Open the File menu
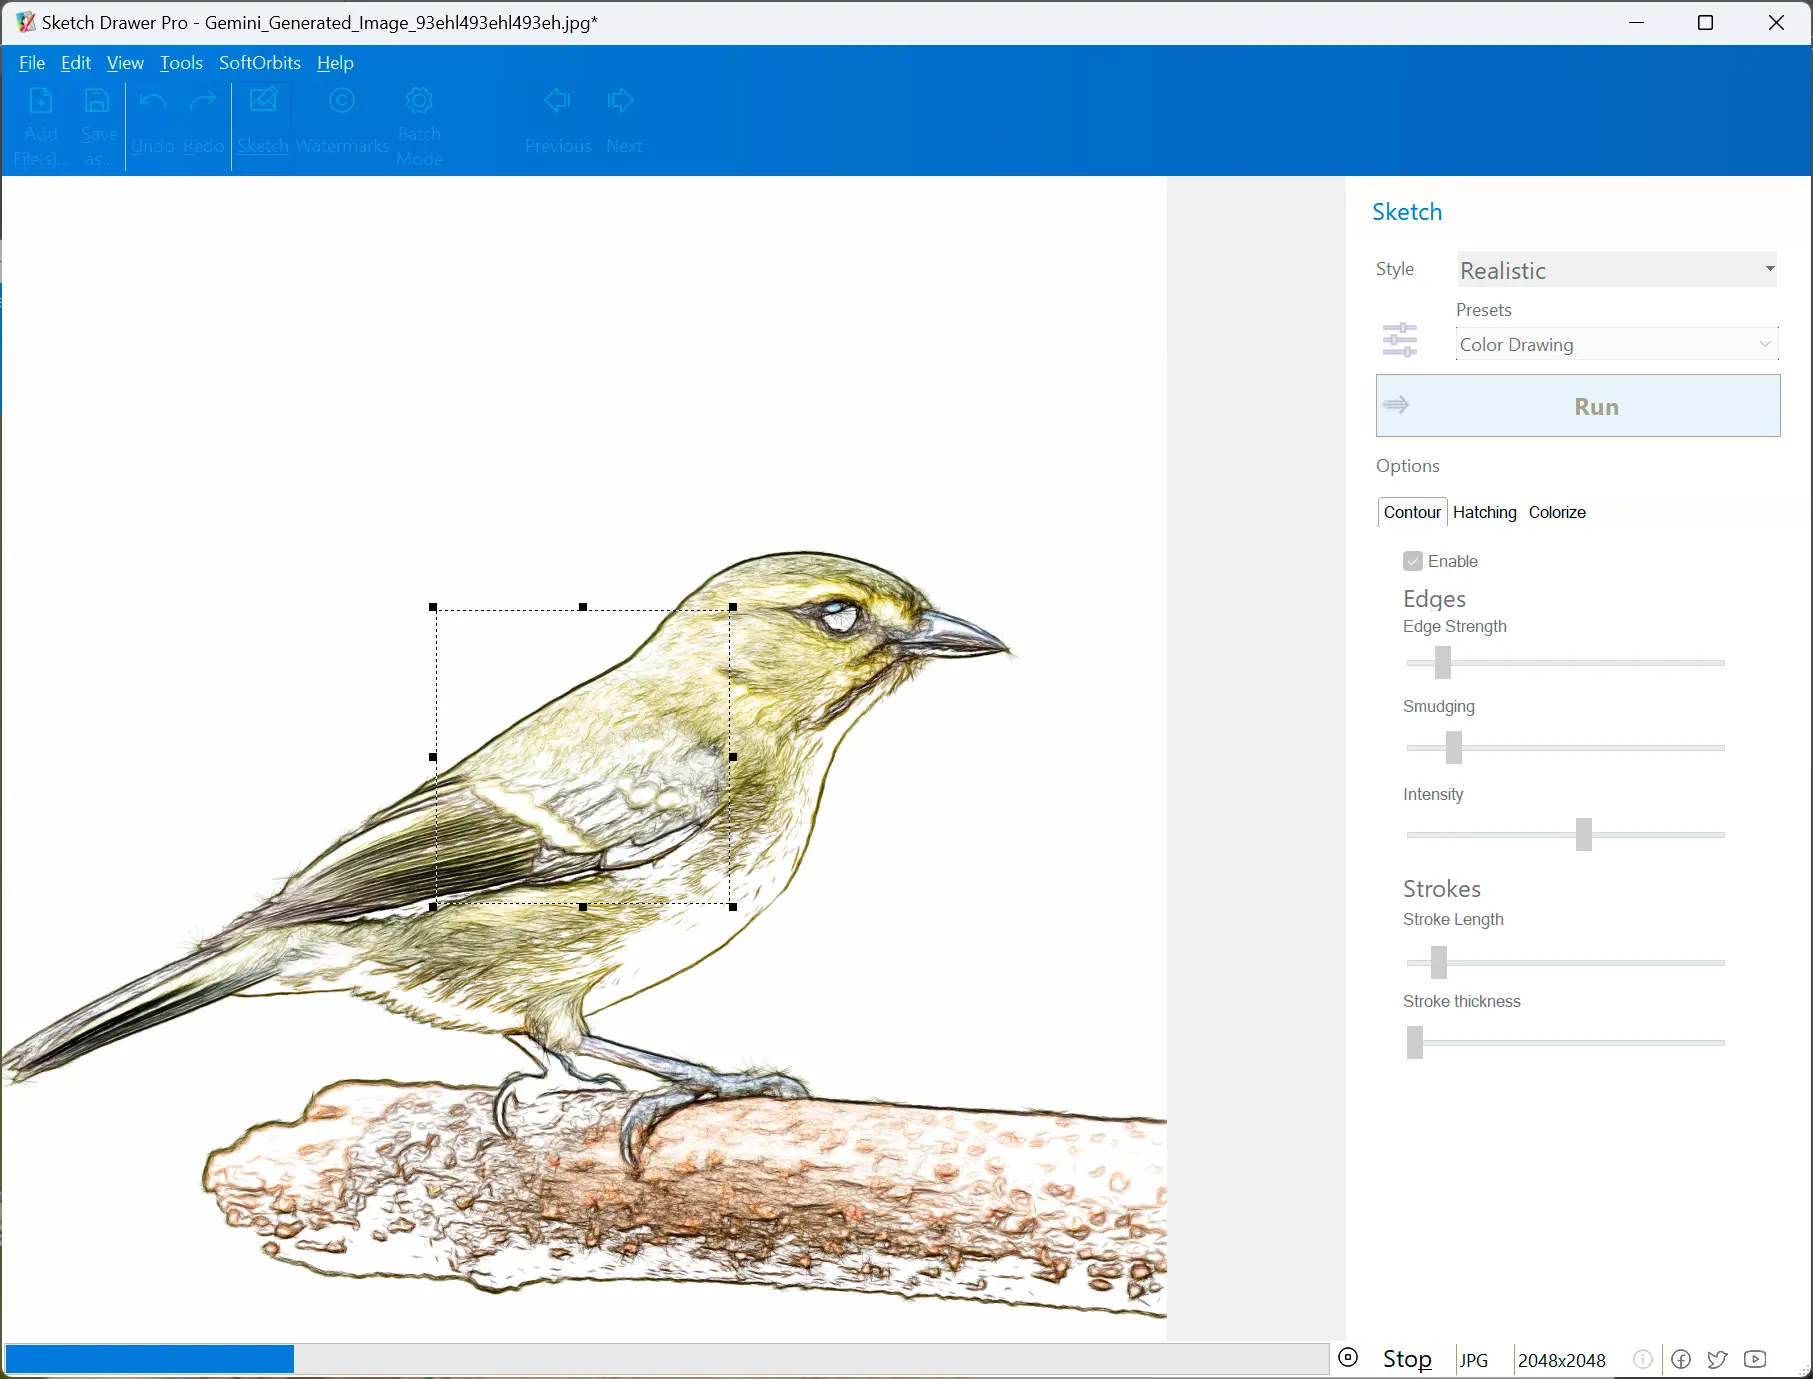 [32, 63]
